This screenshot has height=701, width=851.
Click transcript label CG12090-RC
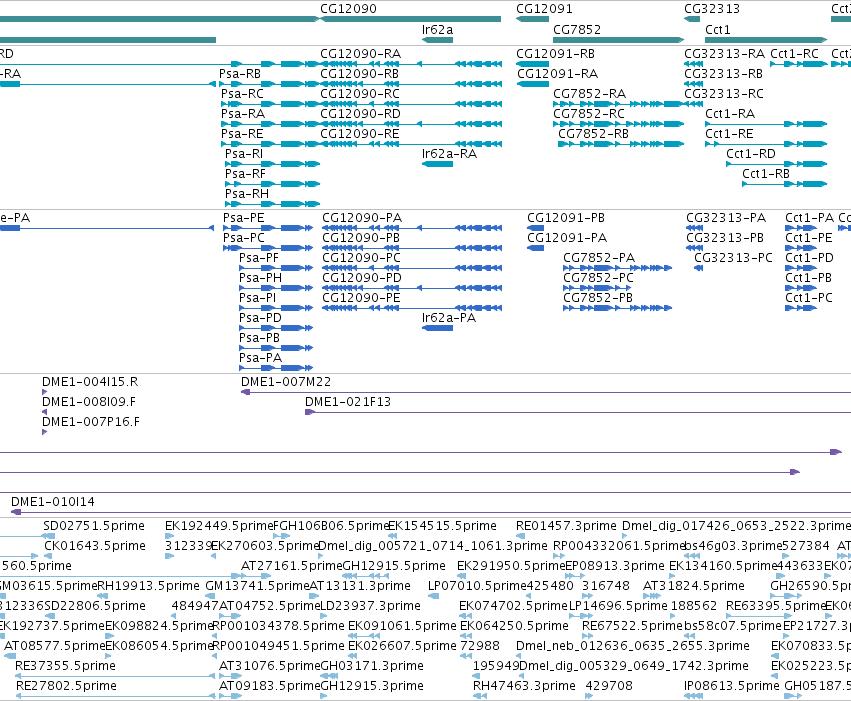pos(360,94)
